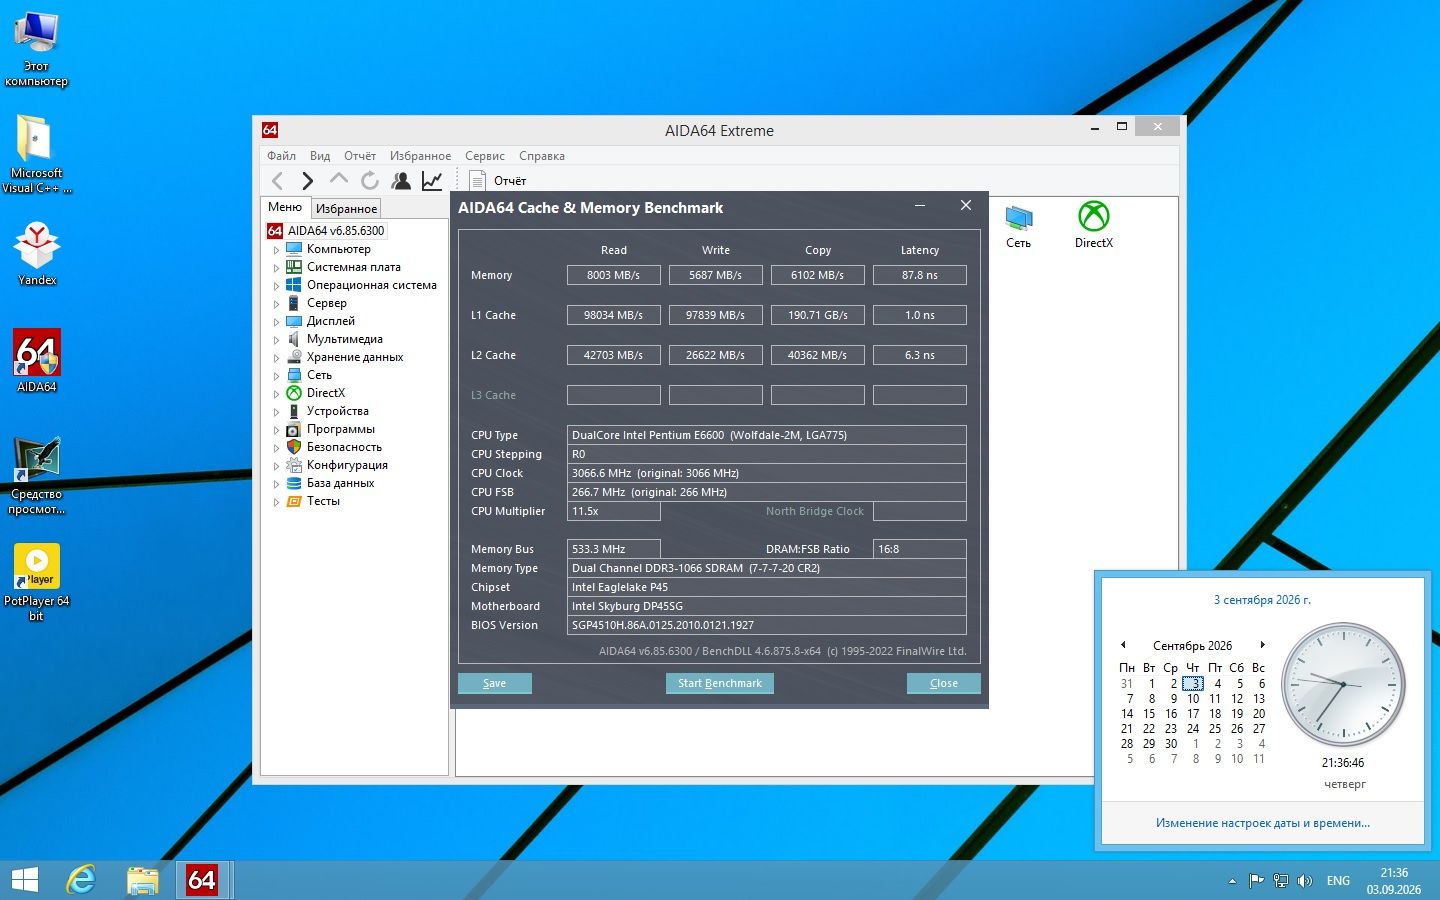This screenshot has width=1440, height=900.
Task: Expand the Тесты tree node
Action: [x=276, y=502]
